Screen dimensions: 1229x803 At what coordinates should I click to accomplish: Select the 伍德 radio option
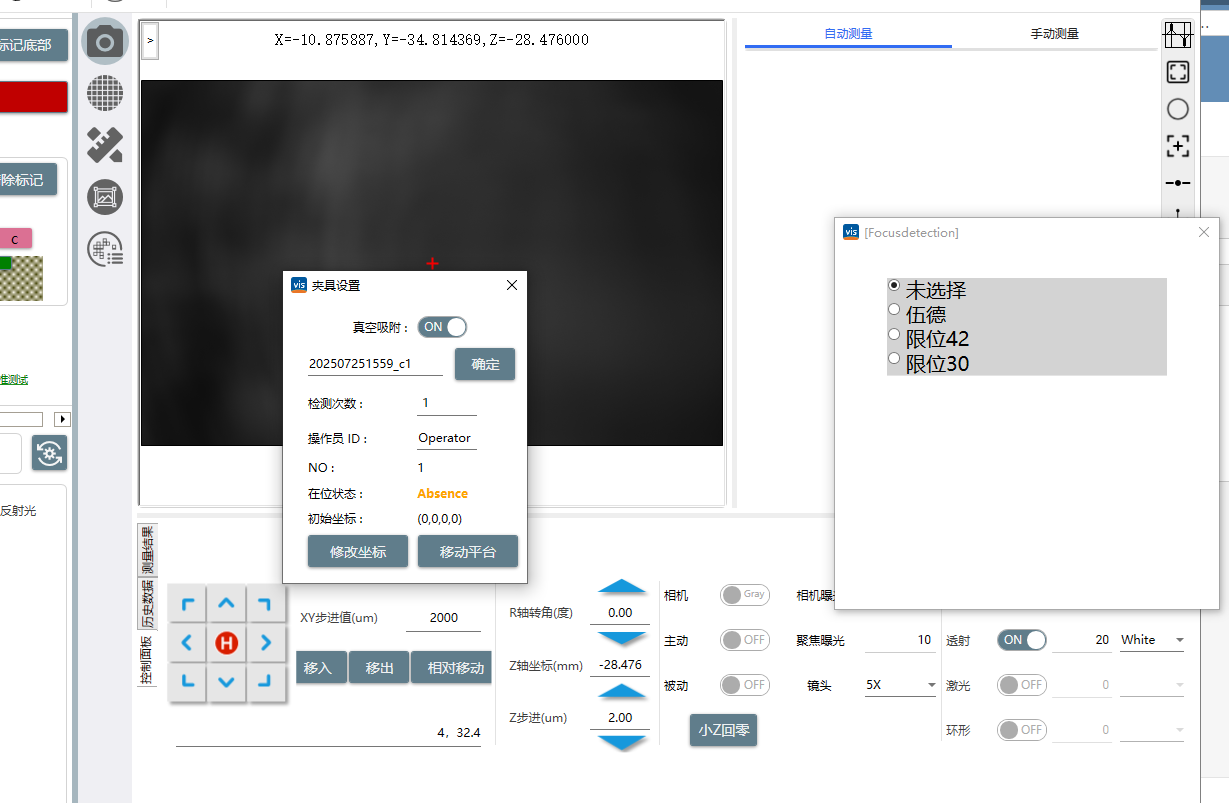[x=894, y=312]
